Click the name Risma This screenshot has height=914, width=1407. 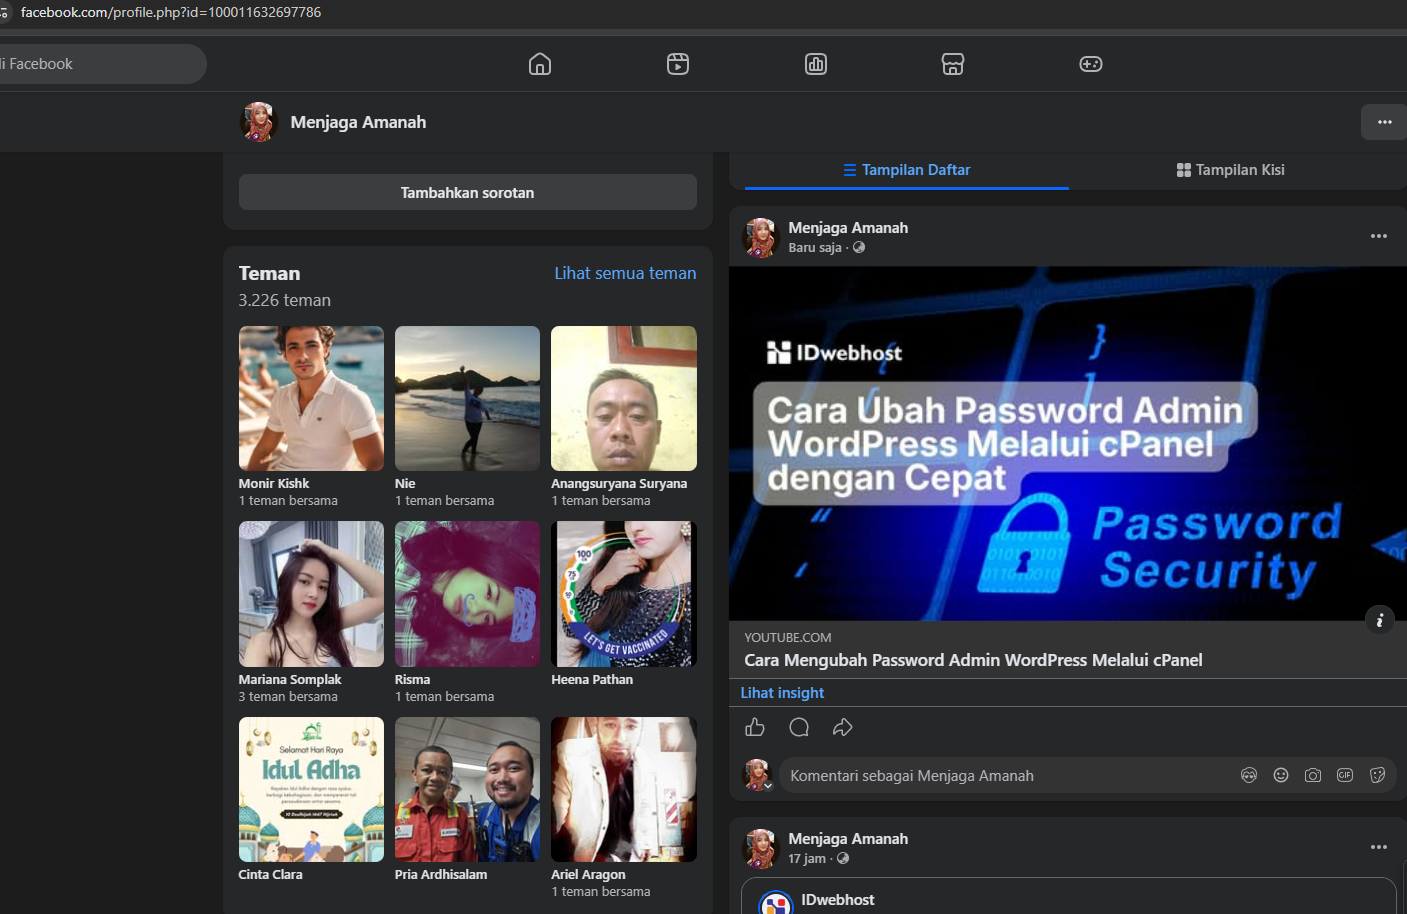pyautogui.click(x=412, y=680)
